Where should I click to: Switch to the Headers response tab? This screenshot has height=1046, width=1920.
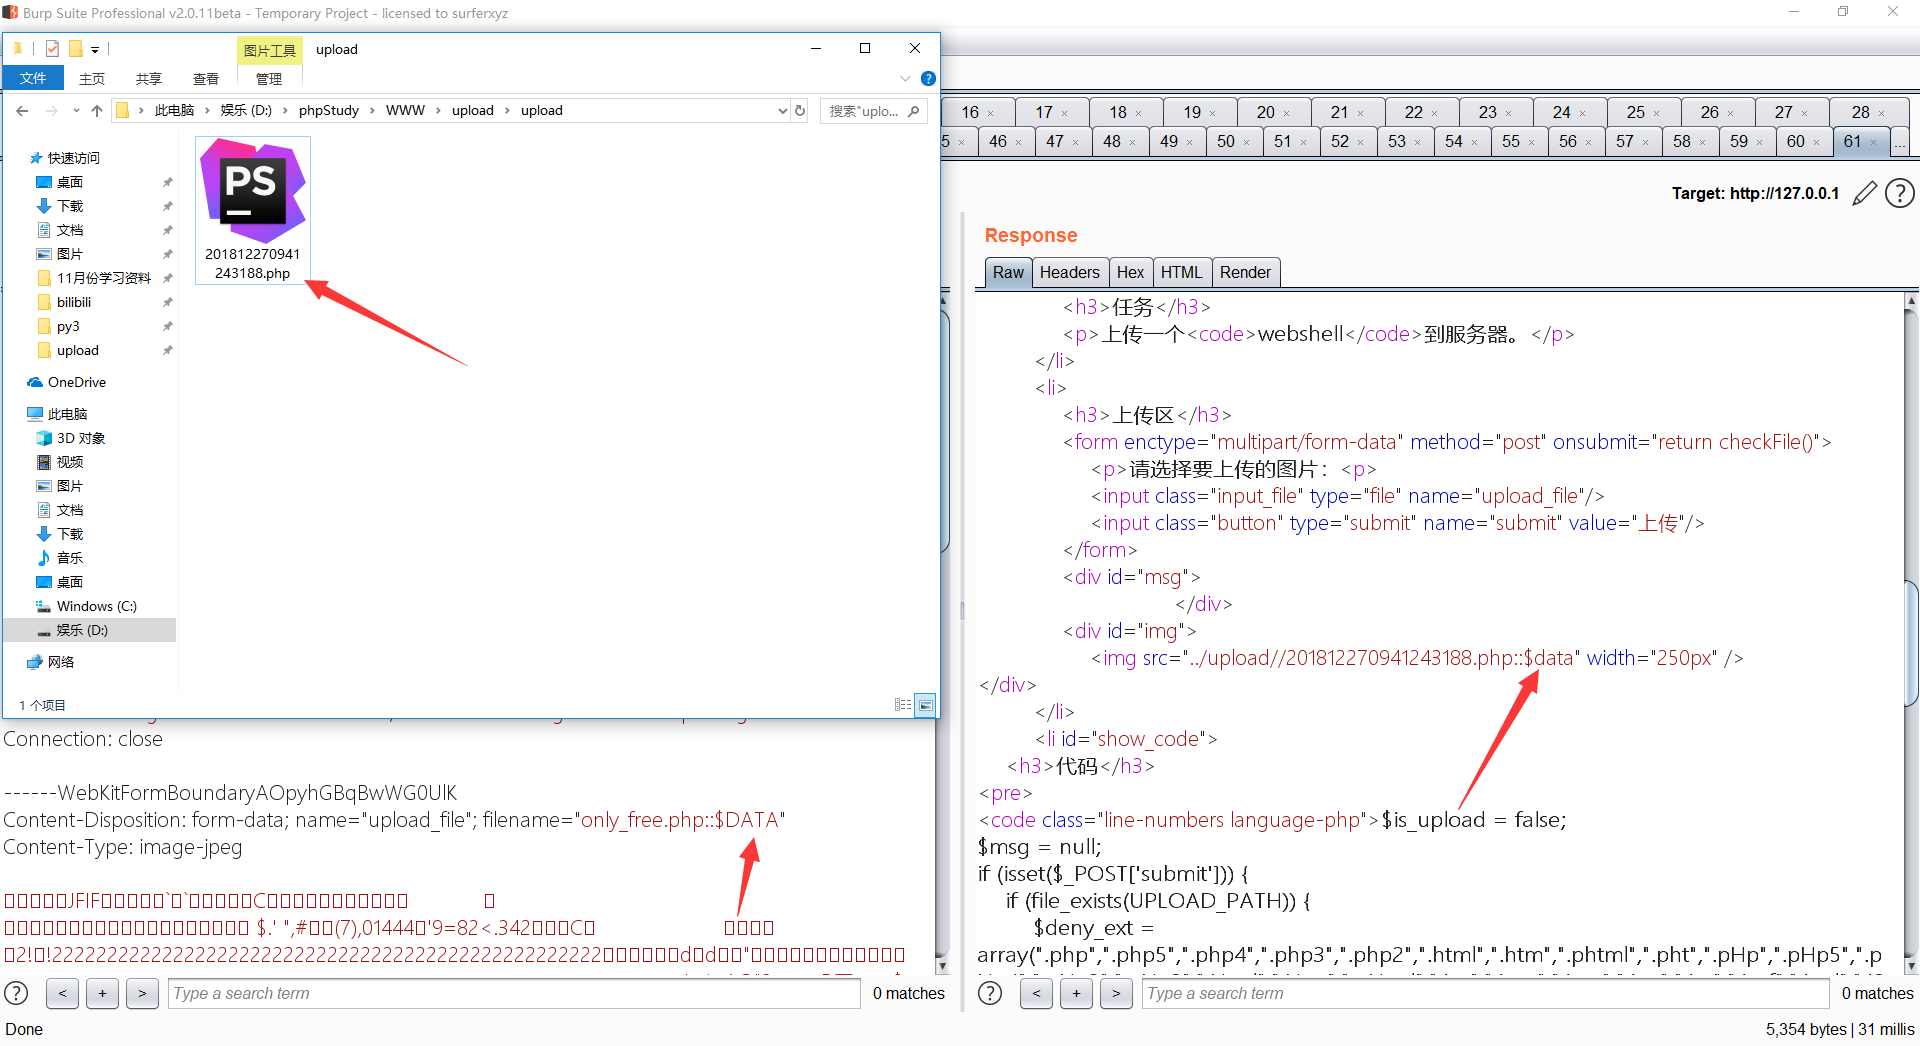coord(1069,272)
